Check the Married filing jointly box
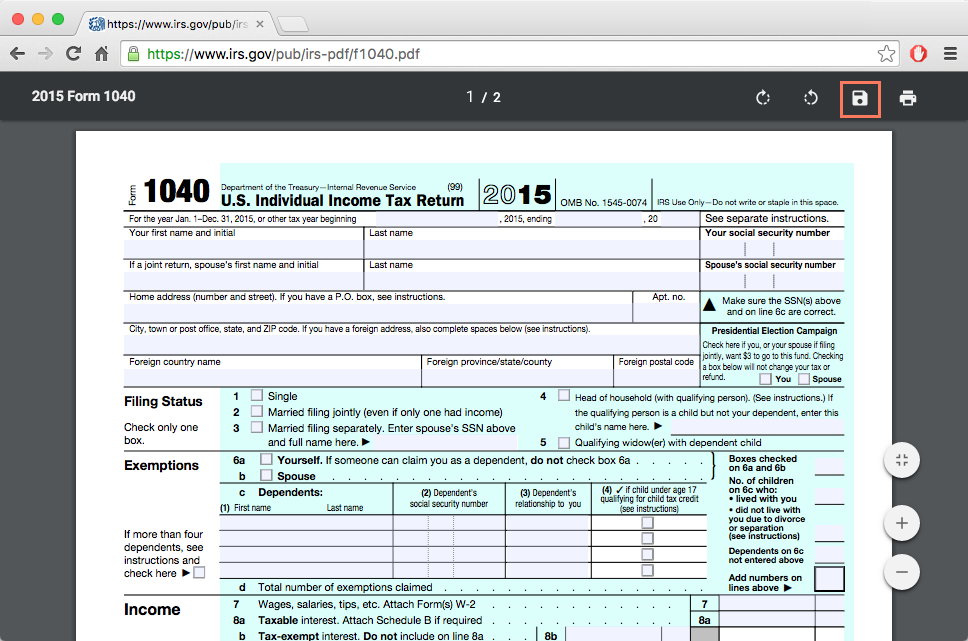This screenshot has height=641, width=968. (257, 411)
